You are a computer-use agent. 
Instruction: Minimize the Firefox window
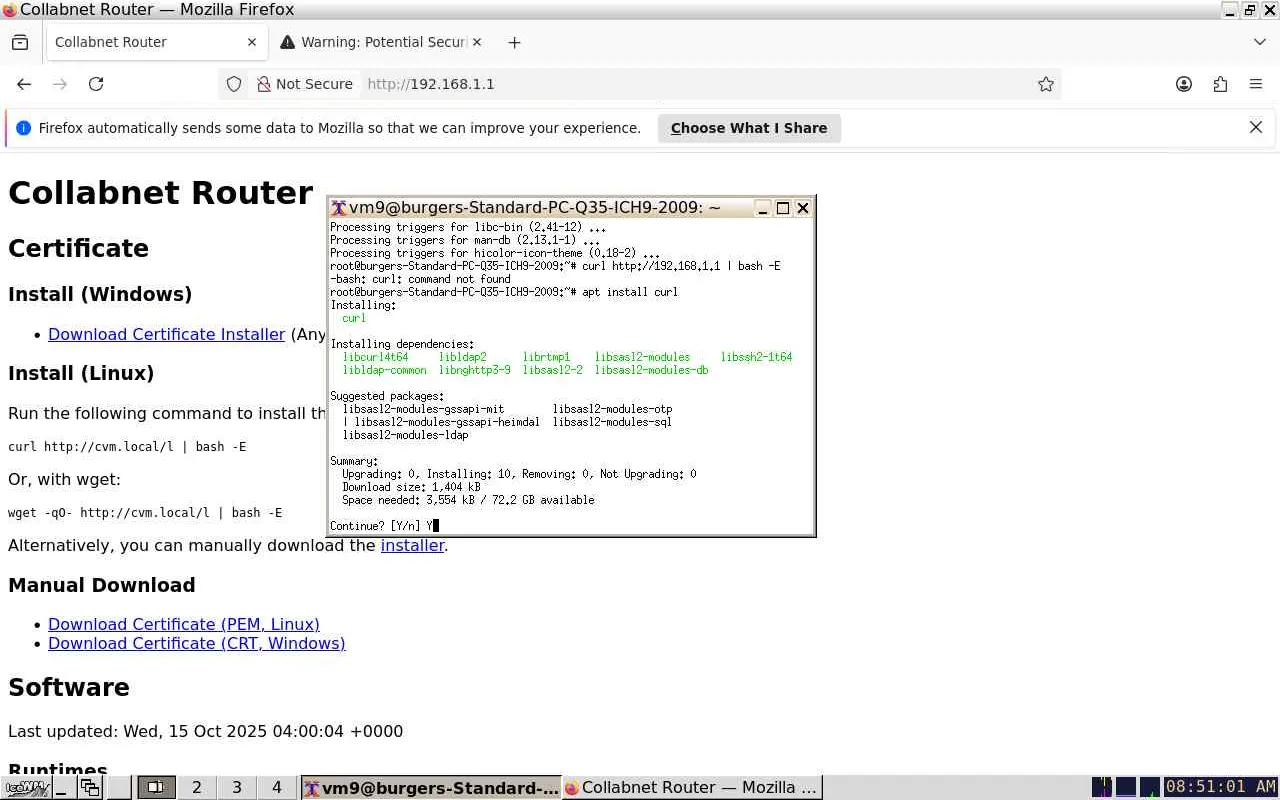(1230, 10)
